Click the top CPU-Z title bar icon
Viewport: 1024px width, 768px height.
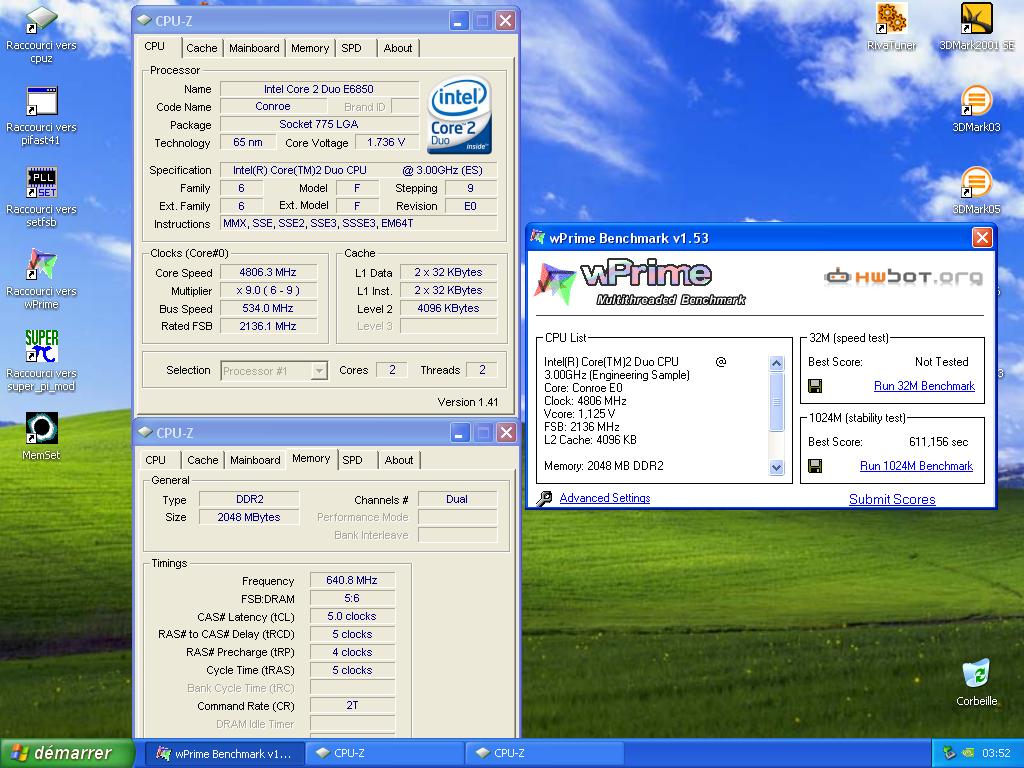pos(145,21)
